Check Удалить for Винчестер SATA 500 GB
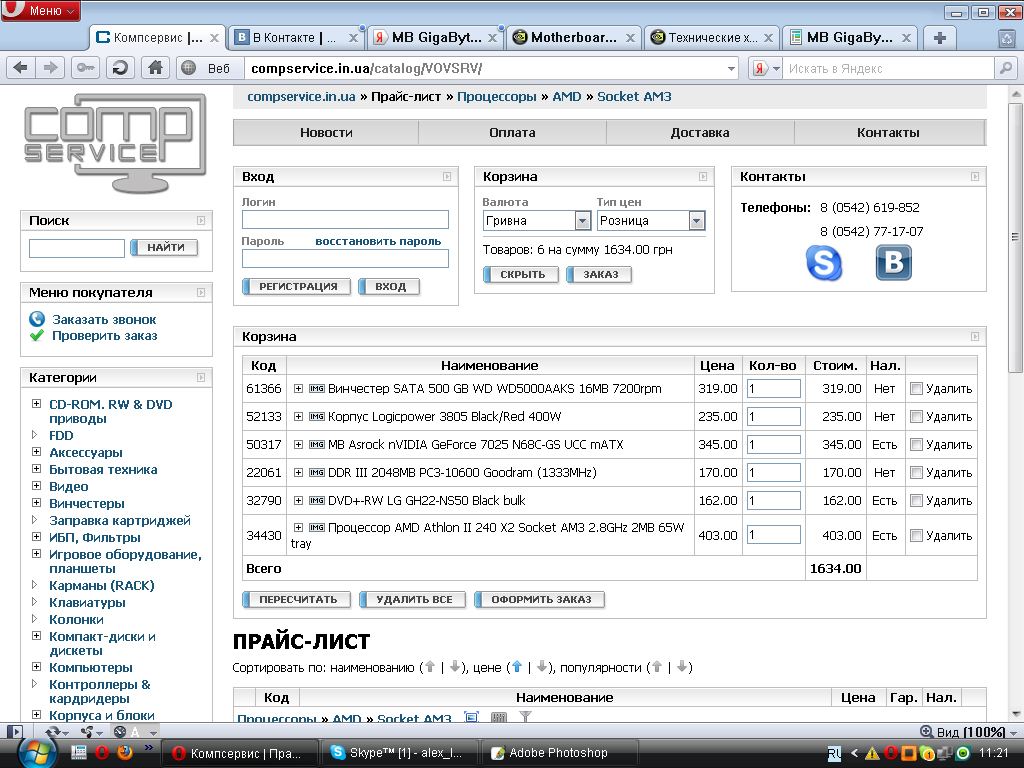This screenshot has height=768, width=1024. (x=916, y=389)
